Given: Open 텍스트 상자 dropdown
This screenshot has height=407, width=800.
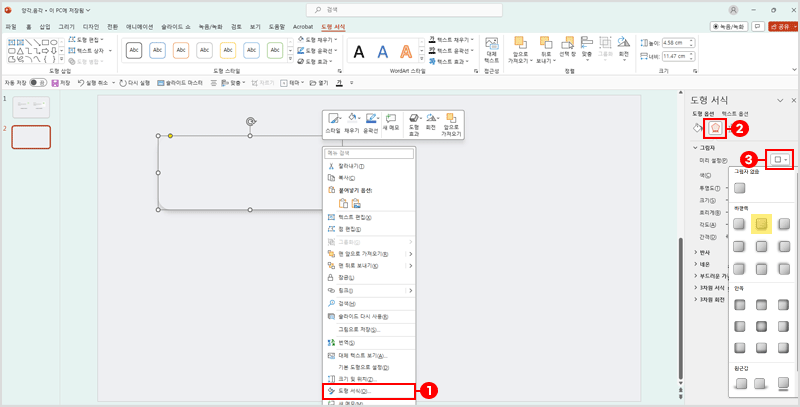Looking at the screenshot, I should 90,50.
